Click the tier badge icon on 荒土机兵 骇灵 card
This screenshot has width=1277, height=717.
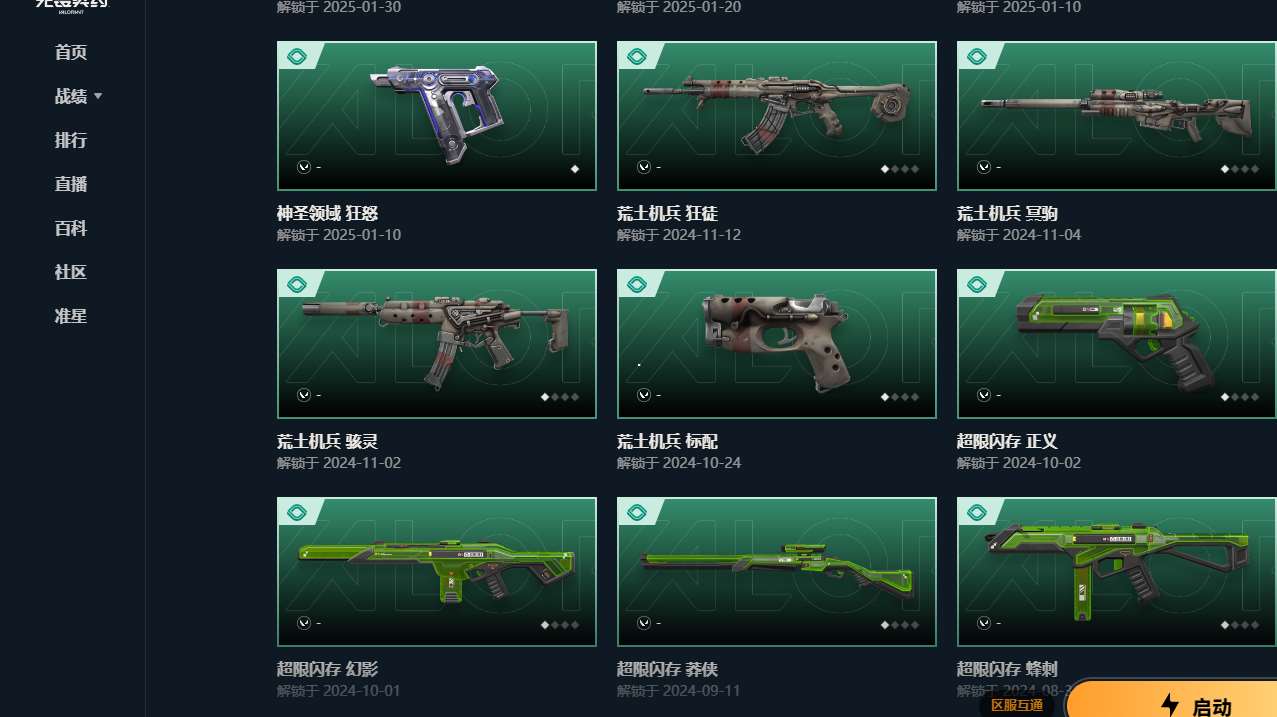click(x=296, y=284)
